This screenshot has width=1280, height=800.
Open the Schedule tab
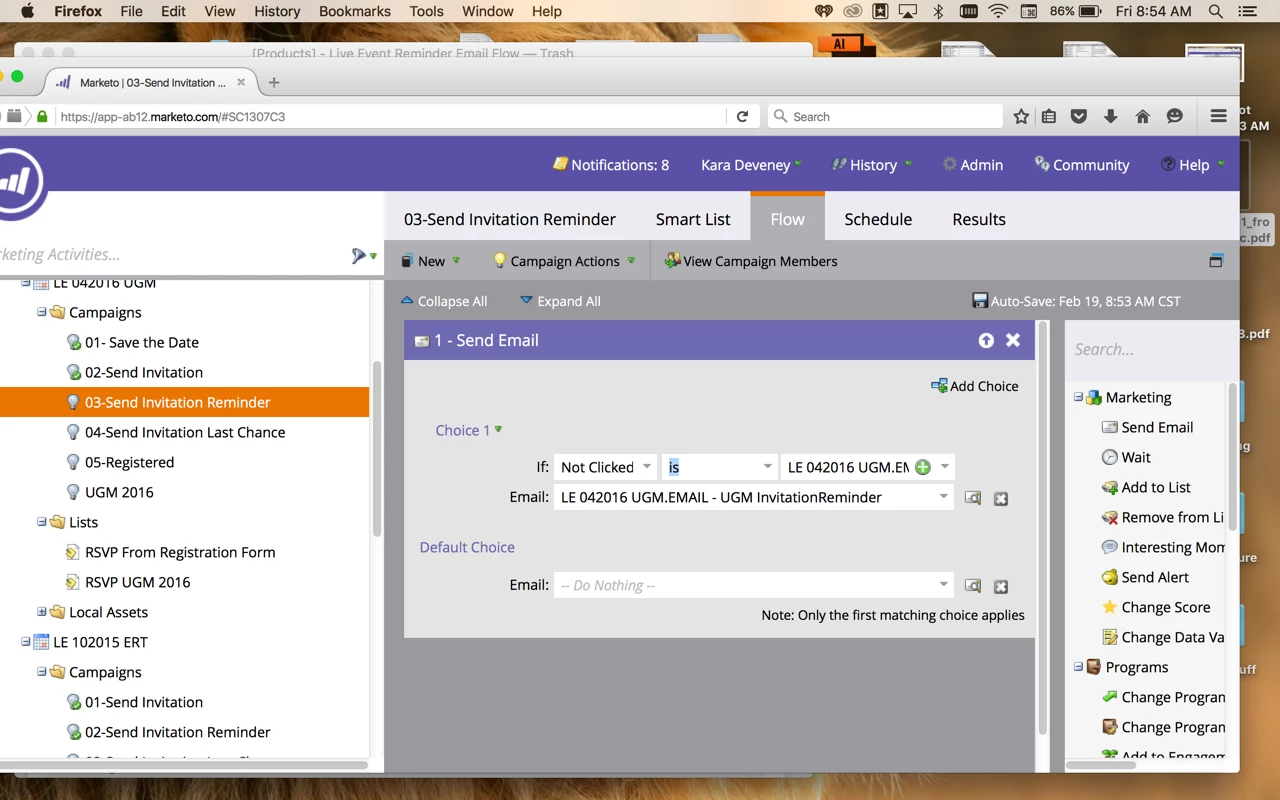pyautogui.click(x=878, y=219)
